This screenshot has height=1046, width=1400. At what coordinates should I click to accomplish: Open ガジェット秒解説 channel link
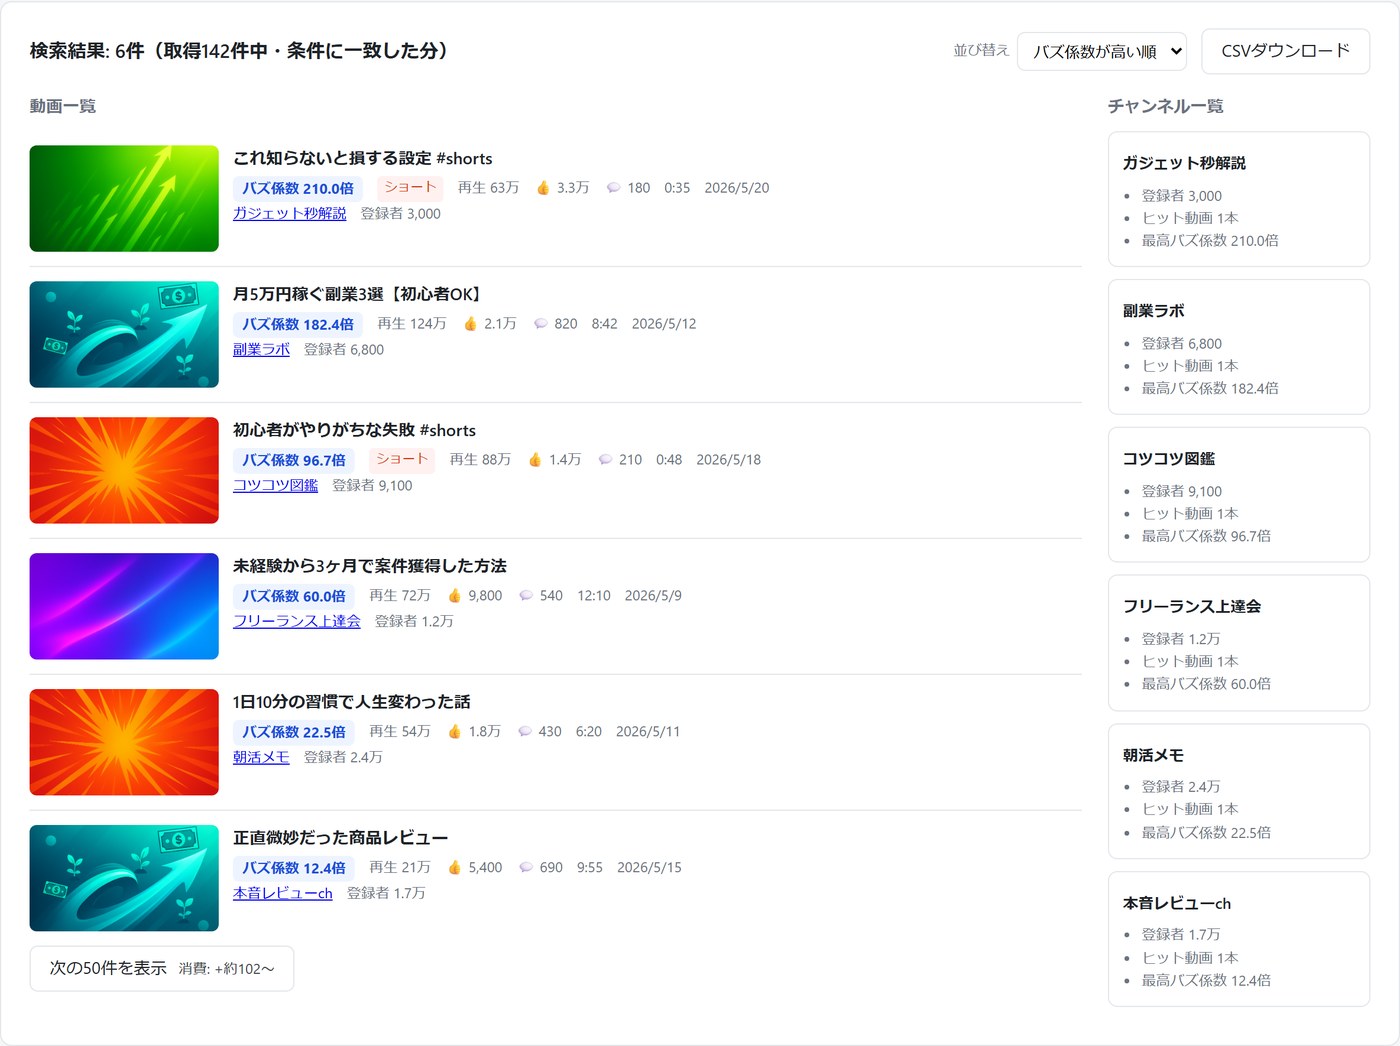coord(289,213)
